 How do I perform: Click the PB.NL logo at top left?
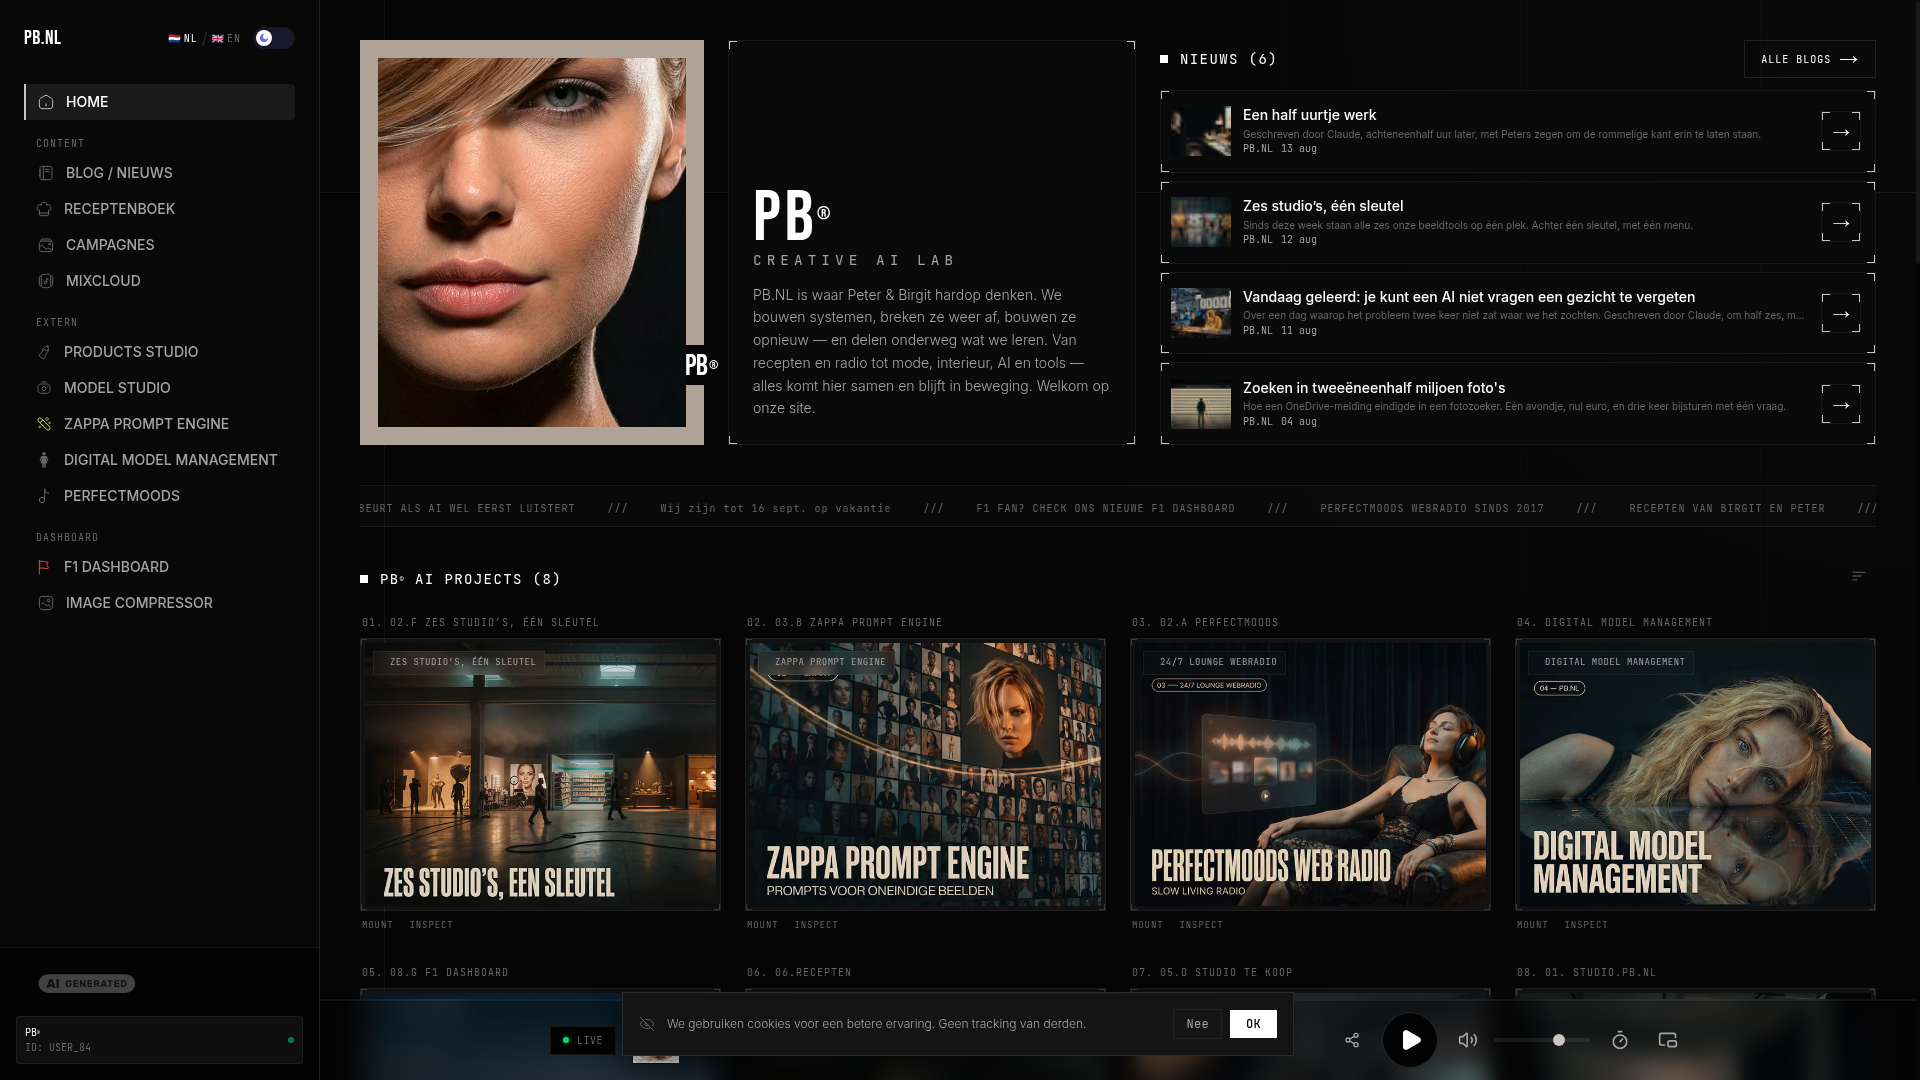point(43,38)
